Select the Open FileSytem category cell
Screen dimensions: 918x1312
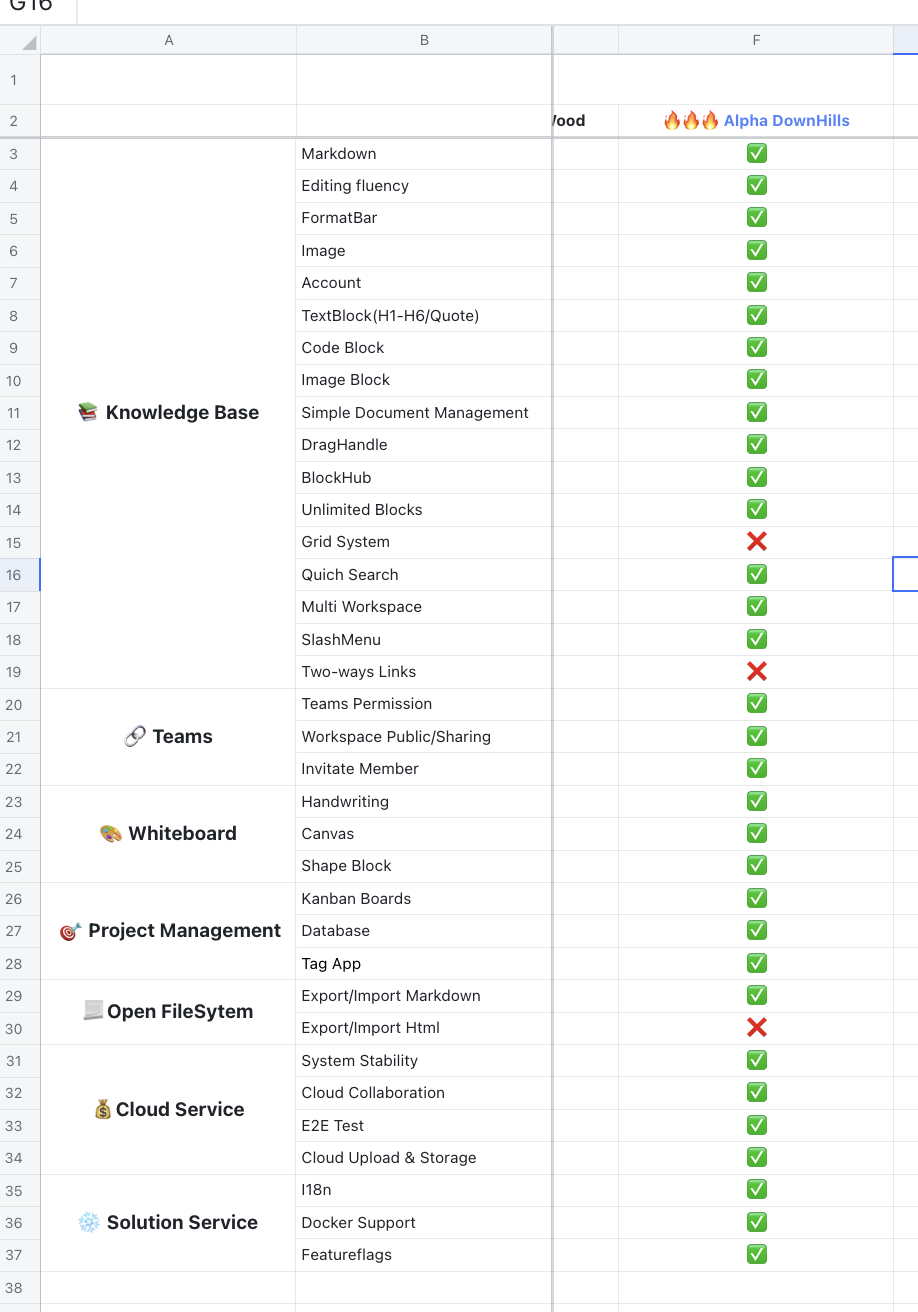(168, 1011)
